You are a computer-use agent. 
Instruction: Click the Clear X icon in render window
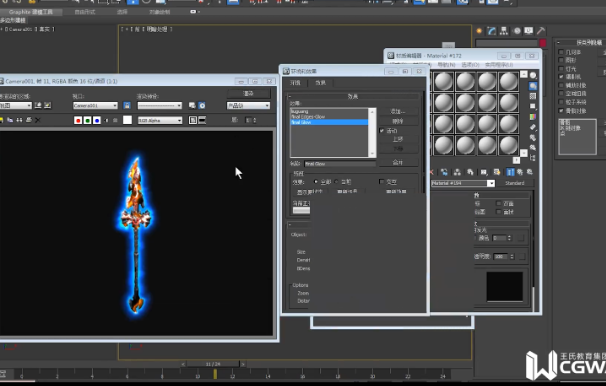(x=37, y=120)
